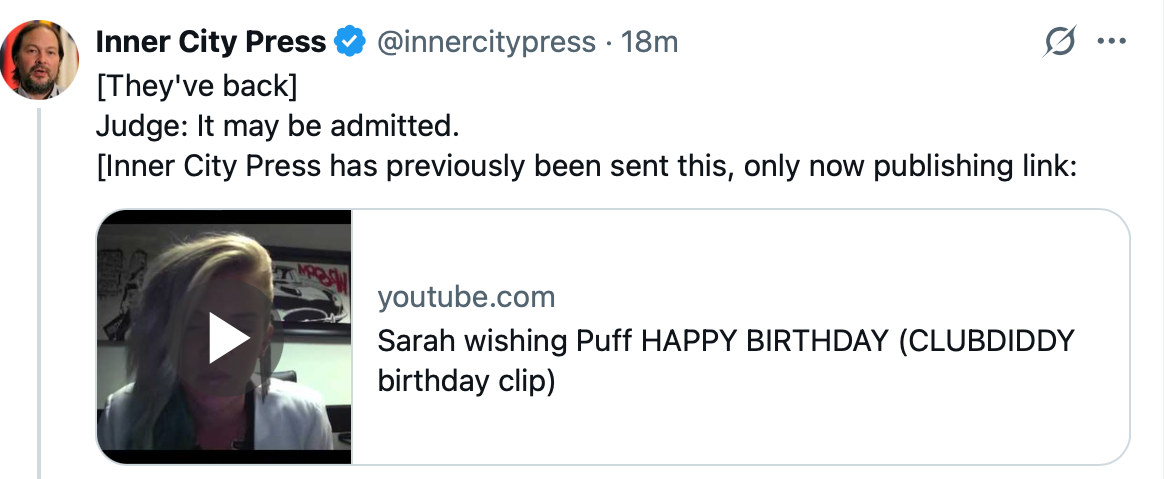The height and width of the screenshot is (479, 1164).
Task: Play the YouTube video preview
Action: point(228,337)
